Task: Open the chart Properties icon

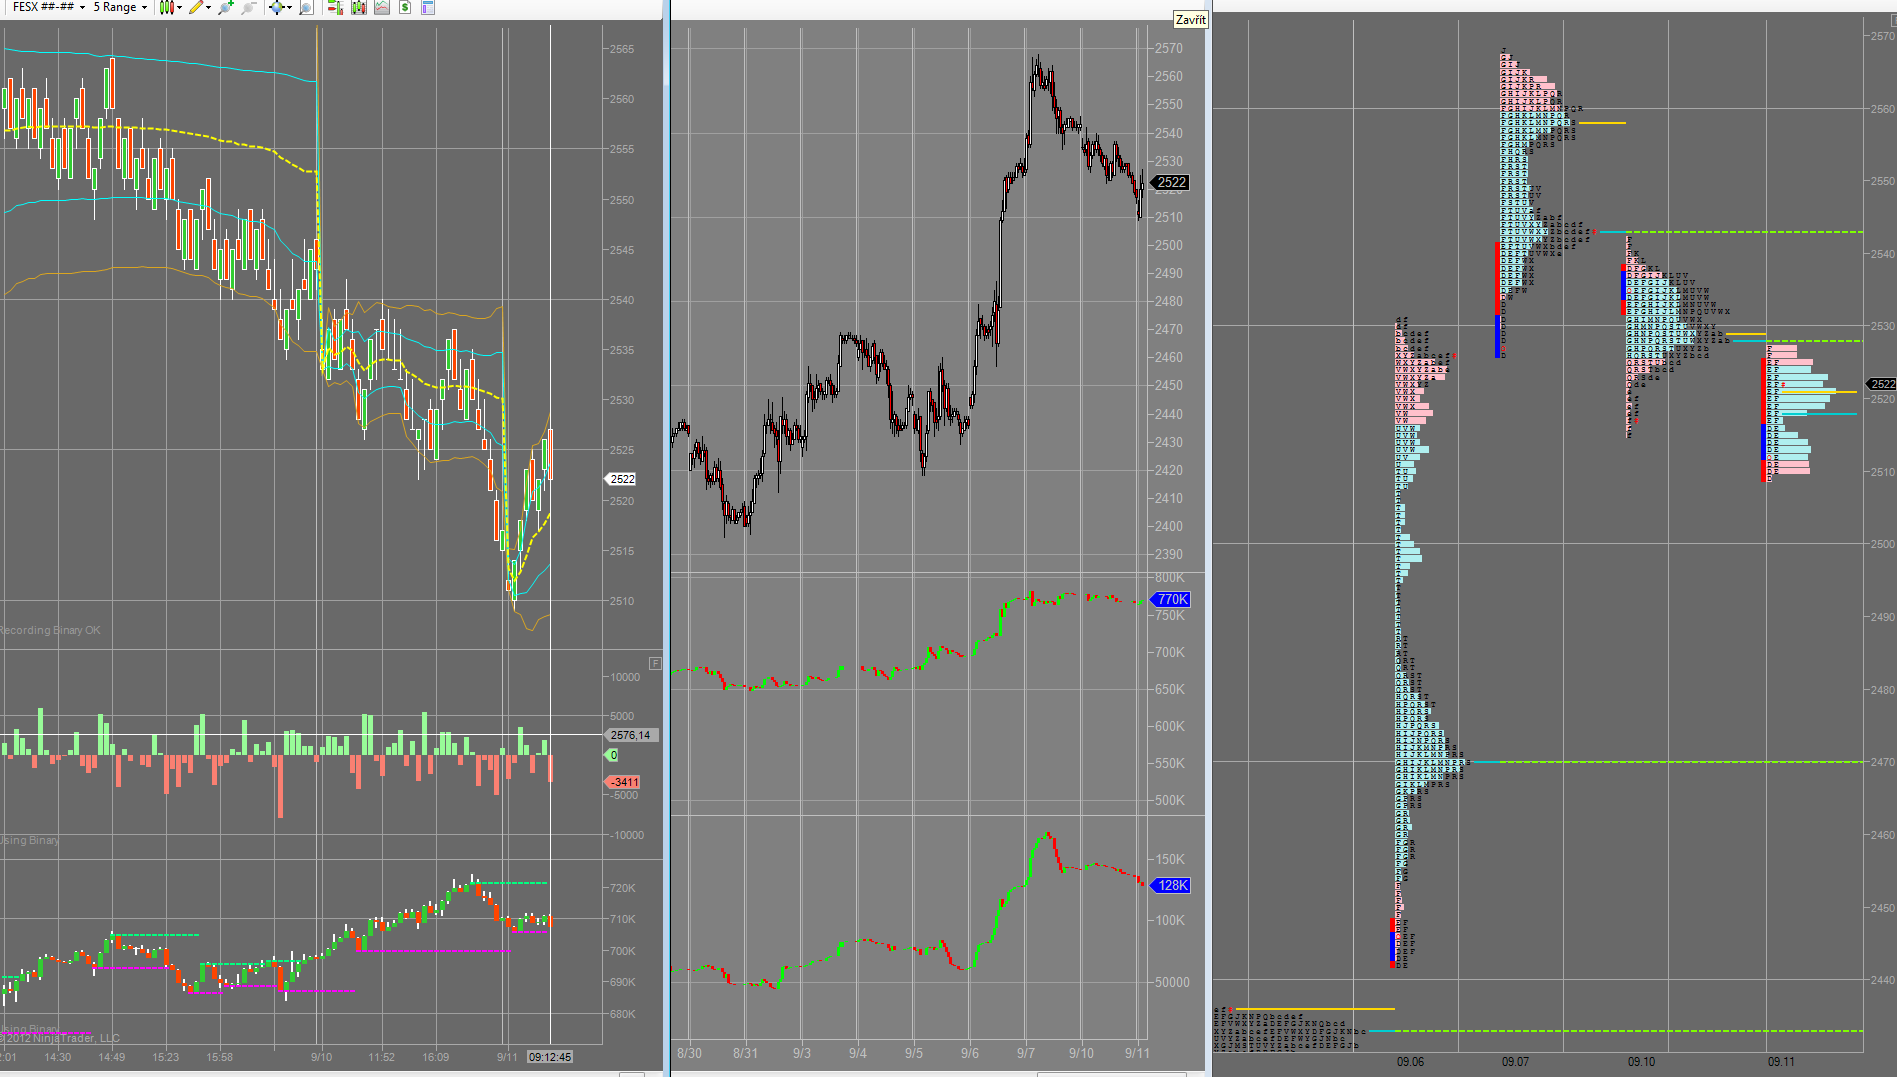Action: point(428,7)
